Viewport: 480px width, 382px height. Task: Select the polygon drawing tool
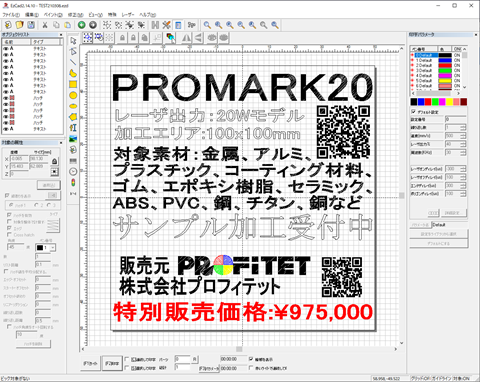coord(73,117)
